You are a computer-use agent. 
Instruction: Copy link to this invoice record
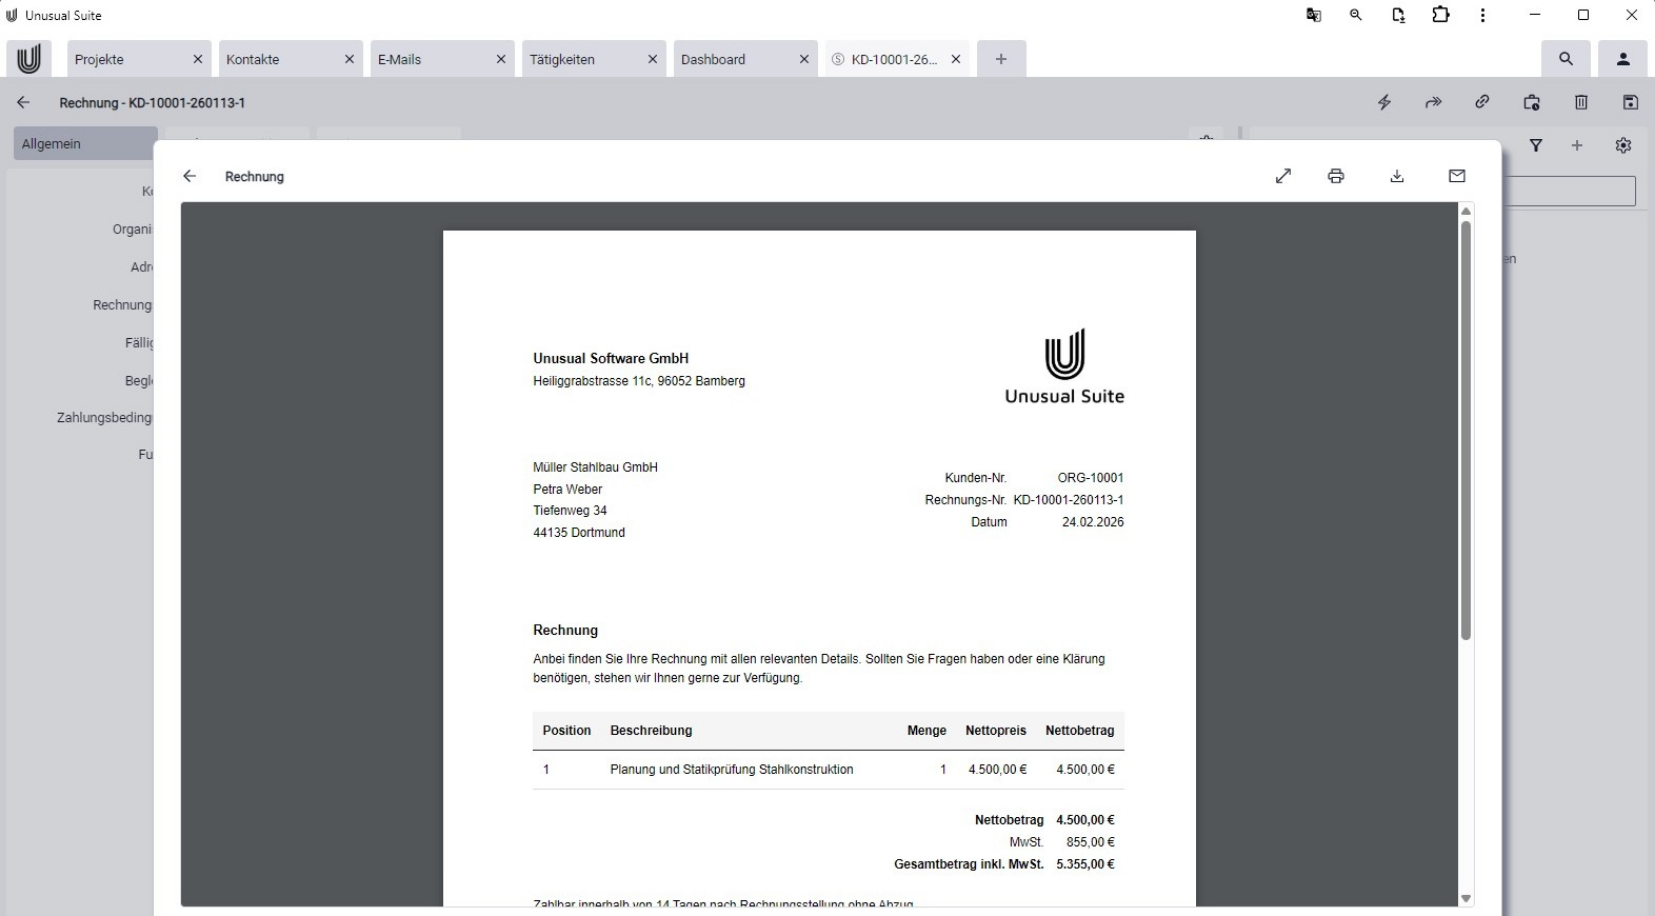[x=1481, y=102]
